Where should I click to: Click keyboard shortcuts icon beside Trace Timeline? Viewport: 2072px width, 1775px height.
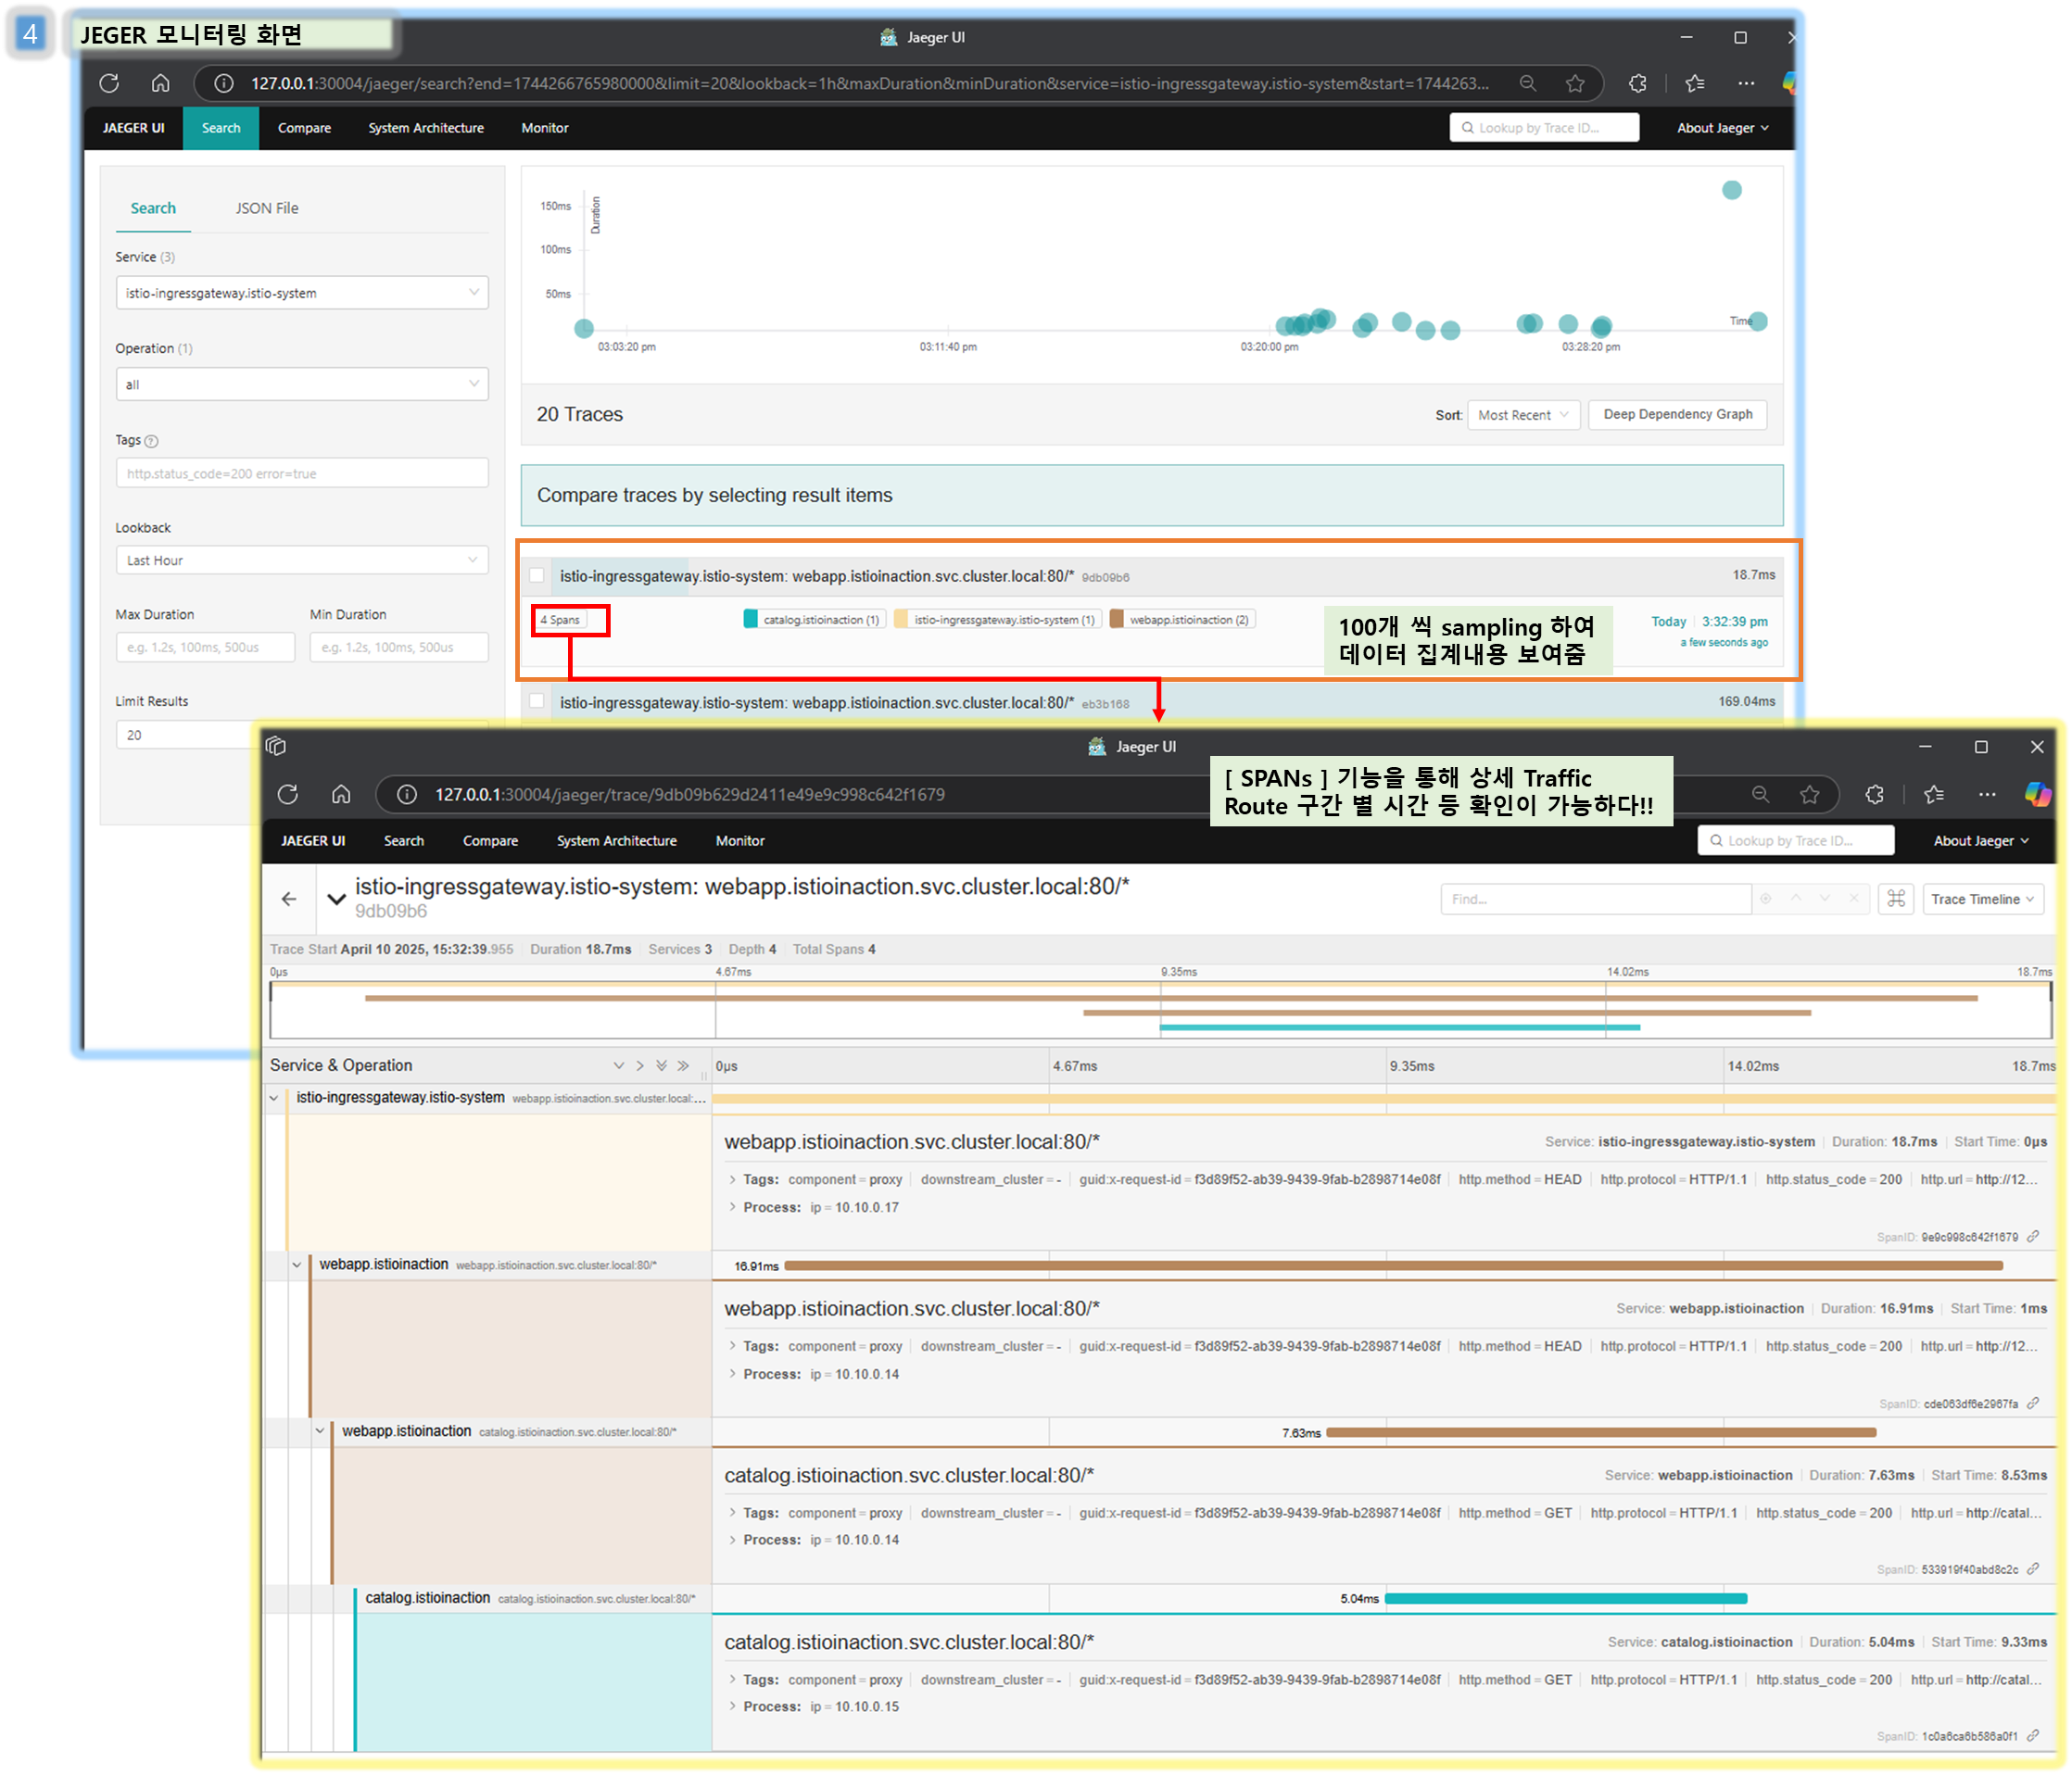tap(1895, 899)
